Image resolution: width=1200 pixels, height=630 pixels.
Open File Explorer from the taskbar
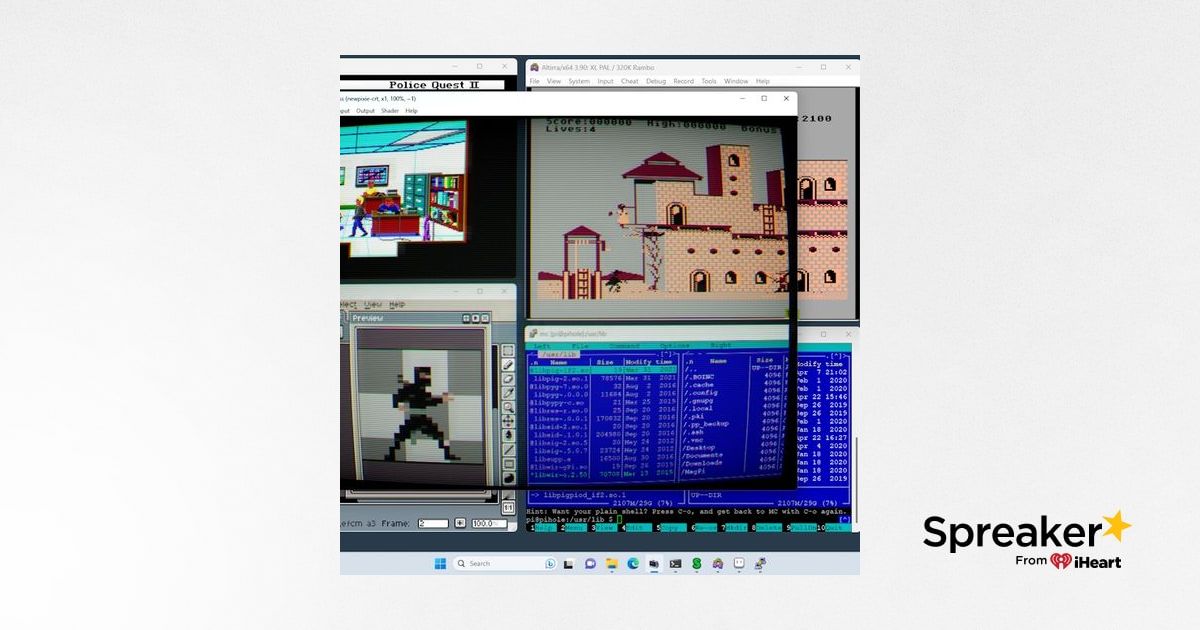pyautogui.click(x=612, y=564)
